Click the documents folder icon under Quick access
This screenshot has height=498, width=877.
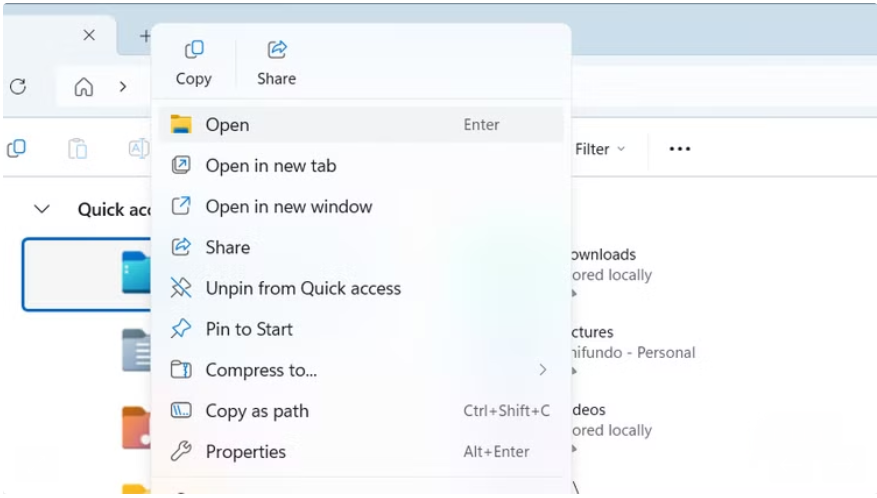pyautogui.click(x=136, y=350)
